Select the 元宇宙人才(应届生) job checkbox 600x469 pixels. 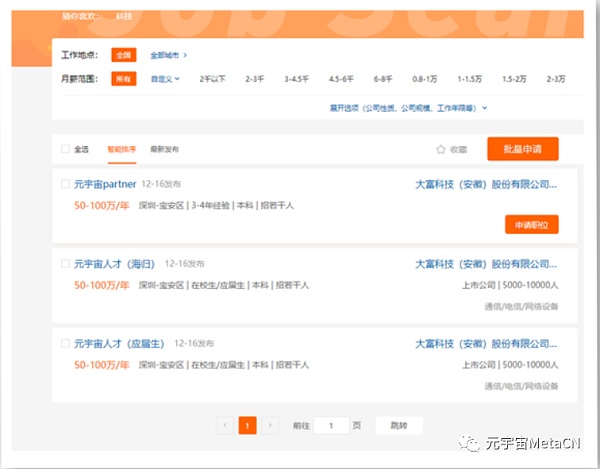tap(66, 345)
